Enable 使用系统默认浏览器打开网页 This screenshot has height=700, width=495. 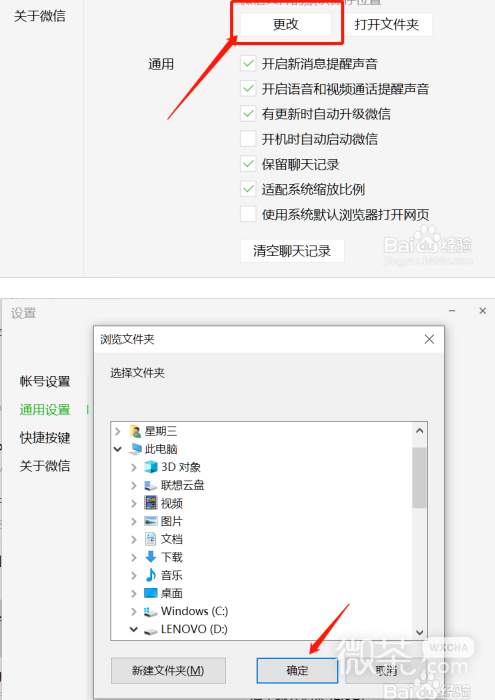(248, 214)
